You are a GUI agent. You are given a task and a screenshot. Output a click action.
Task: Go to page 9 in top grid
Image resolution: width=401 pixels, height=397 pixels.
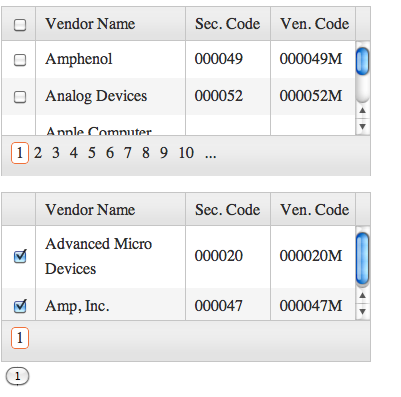[164, 153]
